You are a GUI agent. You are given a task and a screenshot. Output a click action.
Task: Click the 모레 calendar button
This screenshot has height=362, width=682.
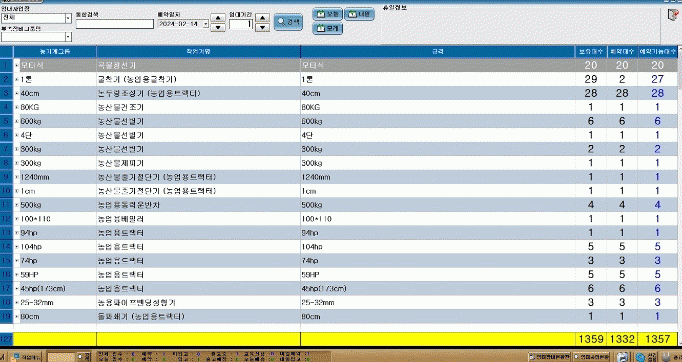coord(328,29)
